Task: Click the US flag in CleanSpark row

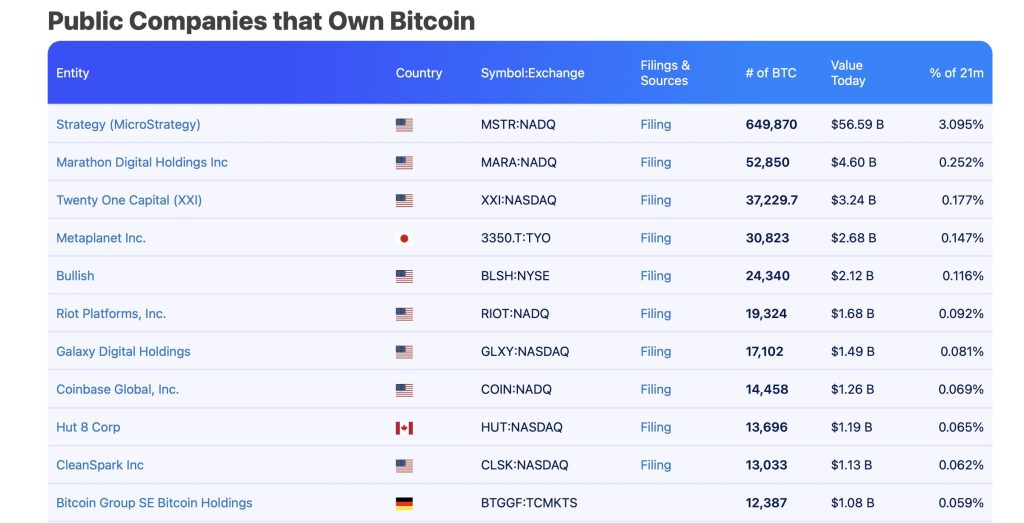Action: (404, 466)
